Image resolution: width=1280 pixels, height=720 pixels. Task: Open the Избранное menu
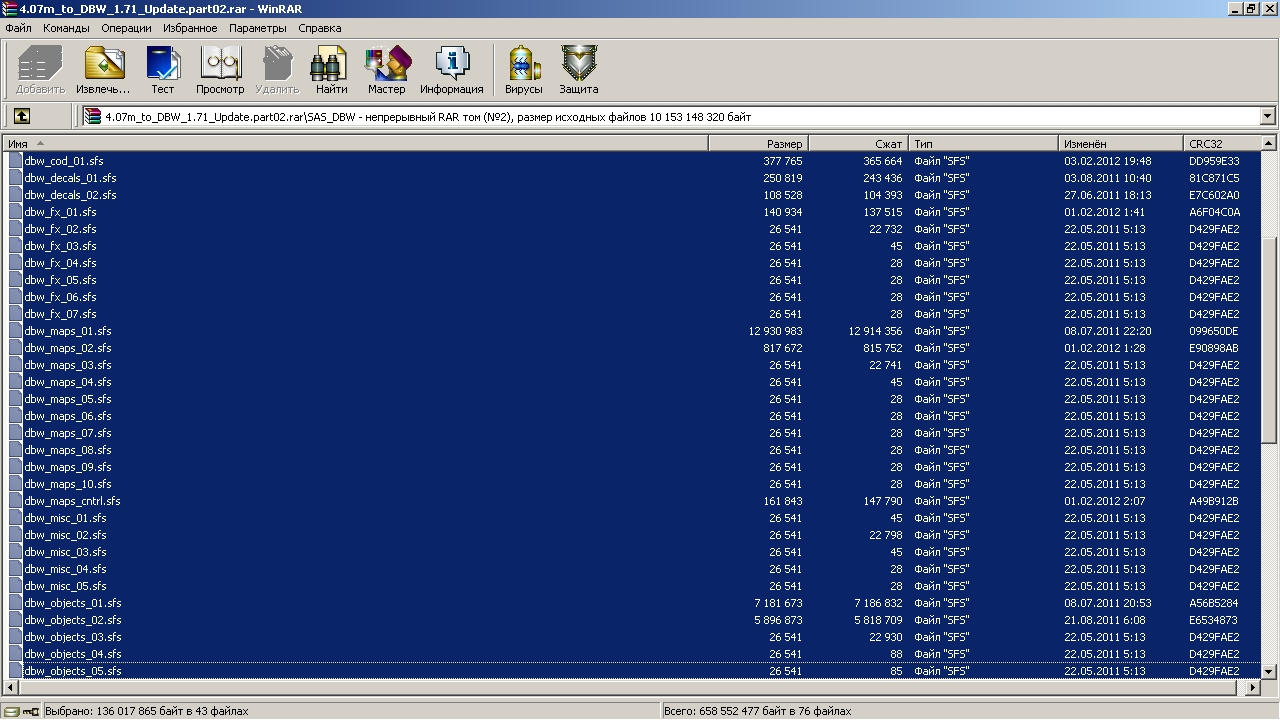[x=190, y=28]
